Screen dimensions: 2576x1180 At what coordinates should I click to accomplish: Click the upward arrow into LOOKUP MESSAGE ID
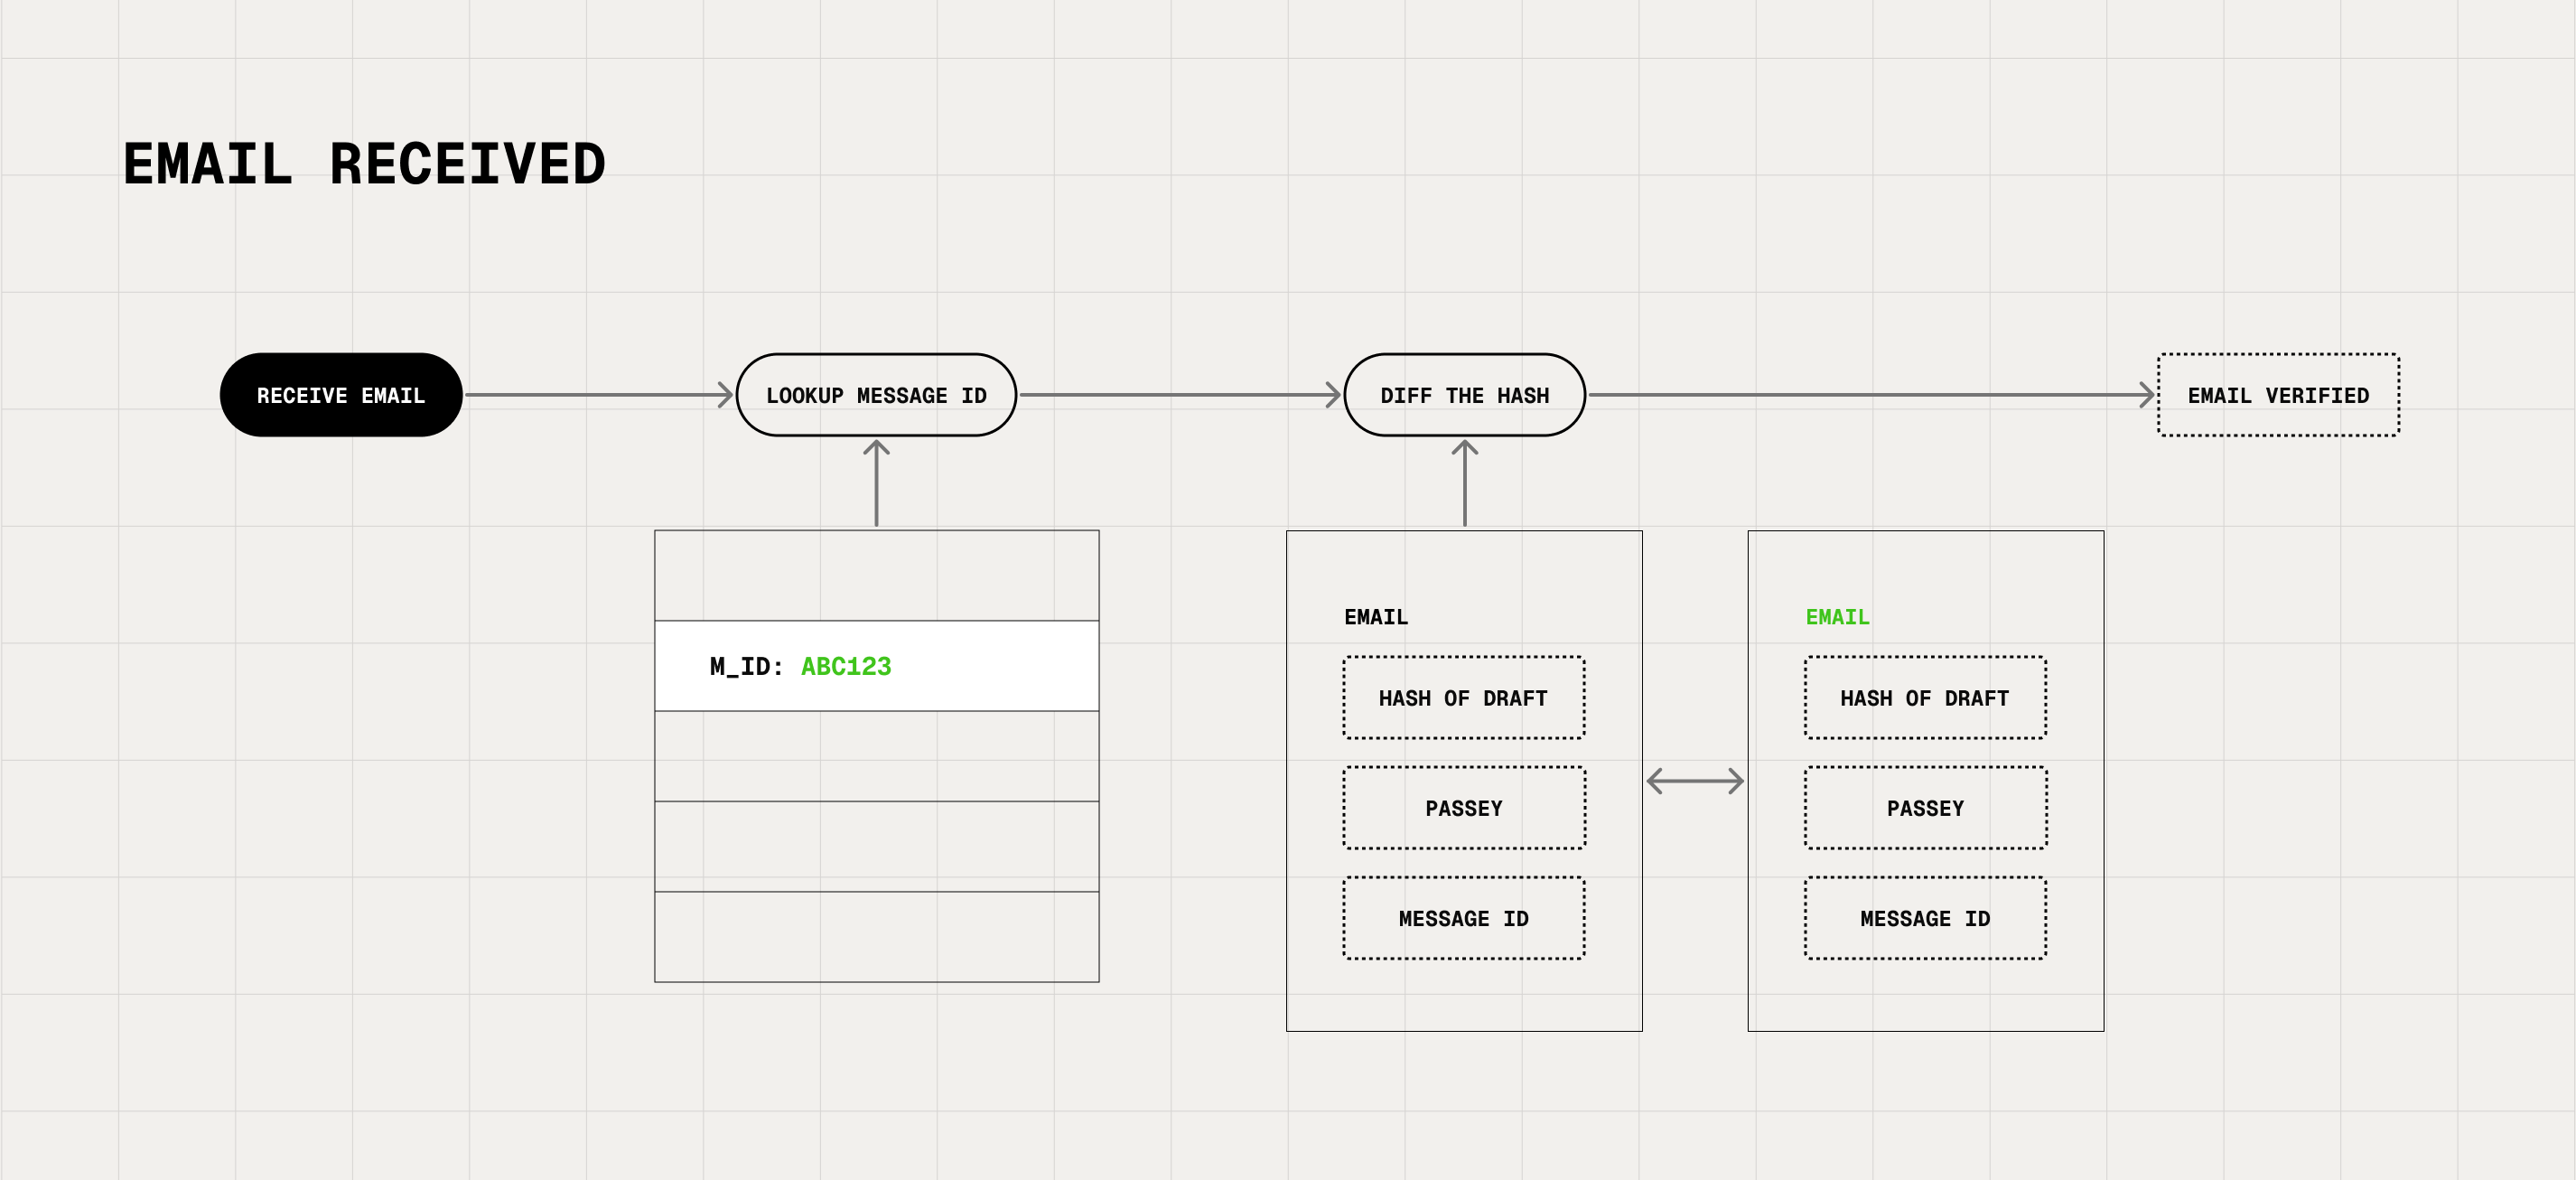pyautogui.click(x=876, y=483)
